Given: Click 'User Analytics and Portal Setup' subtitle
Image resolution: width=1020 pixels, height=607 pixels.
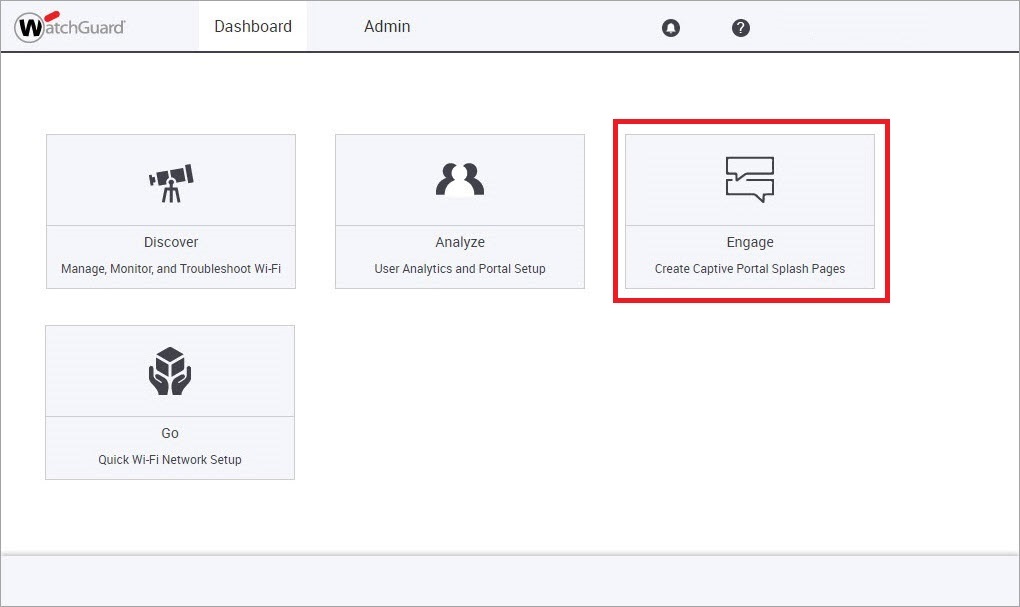Looking at the screenshot, I should (459, 268).
